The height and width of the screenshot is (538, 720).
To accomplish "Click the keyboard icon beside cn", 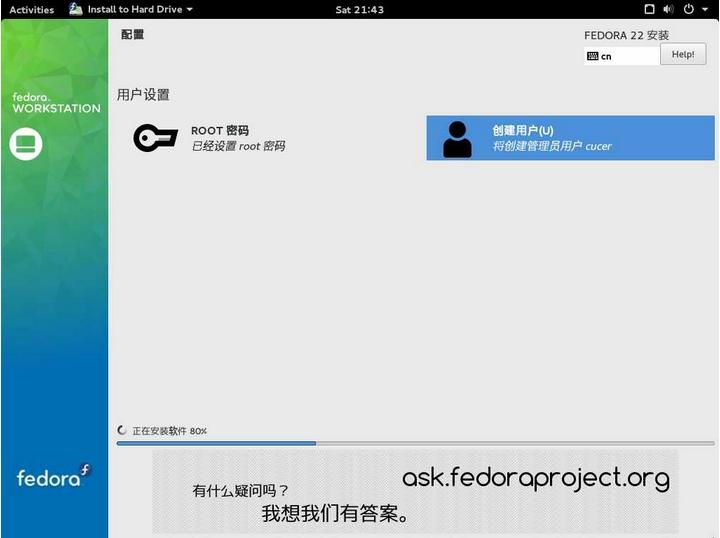I will pos(592,56).
